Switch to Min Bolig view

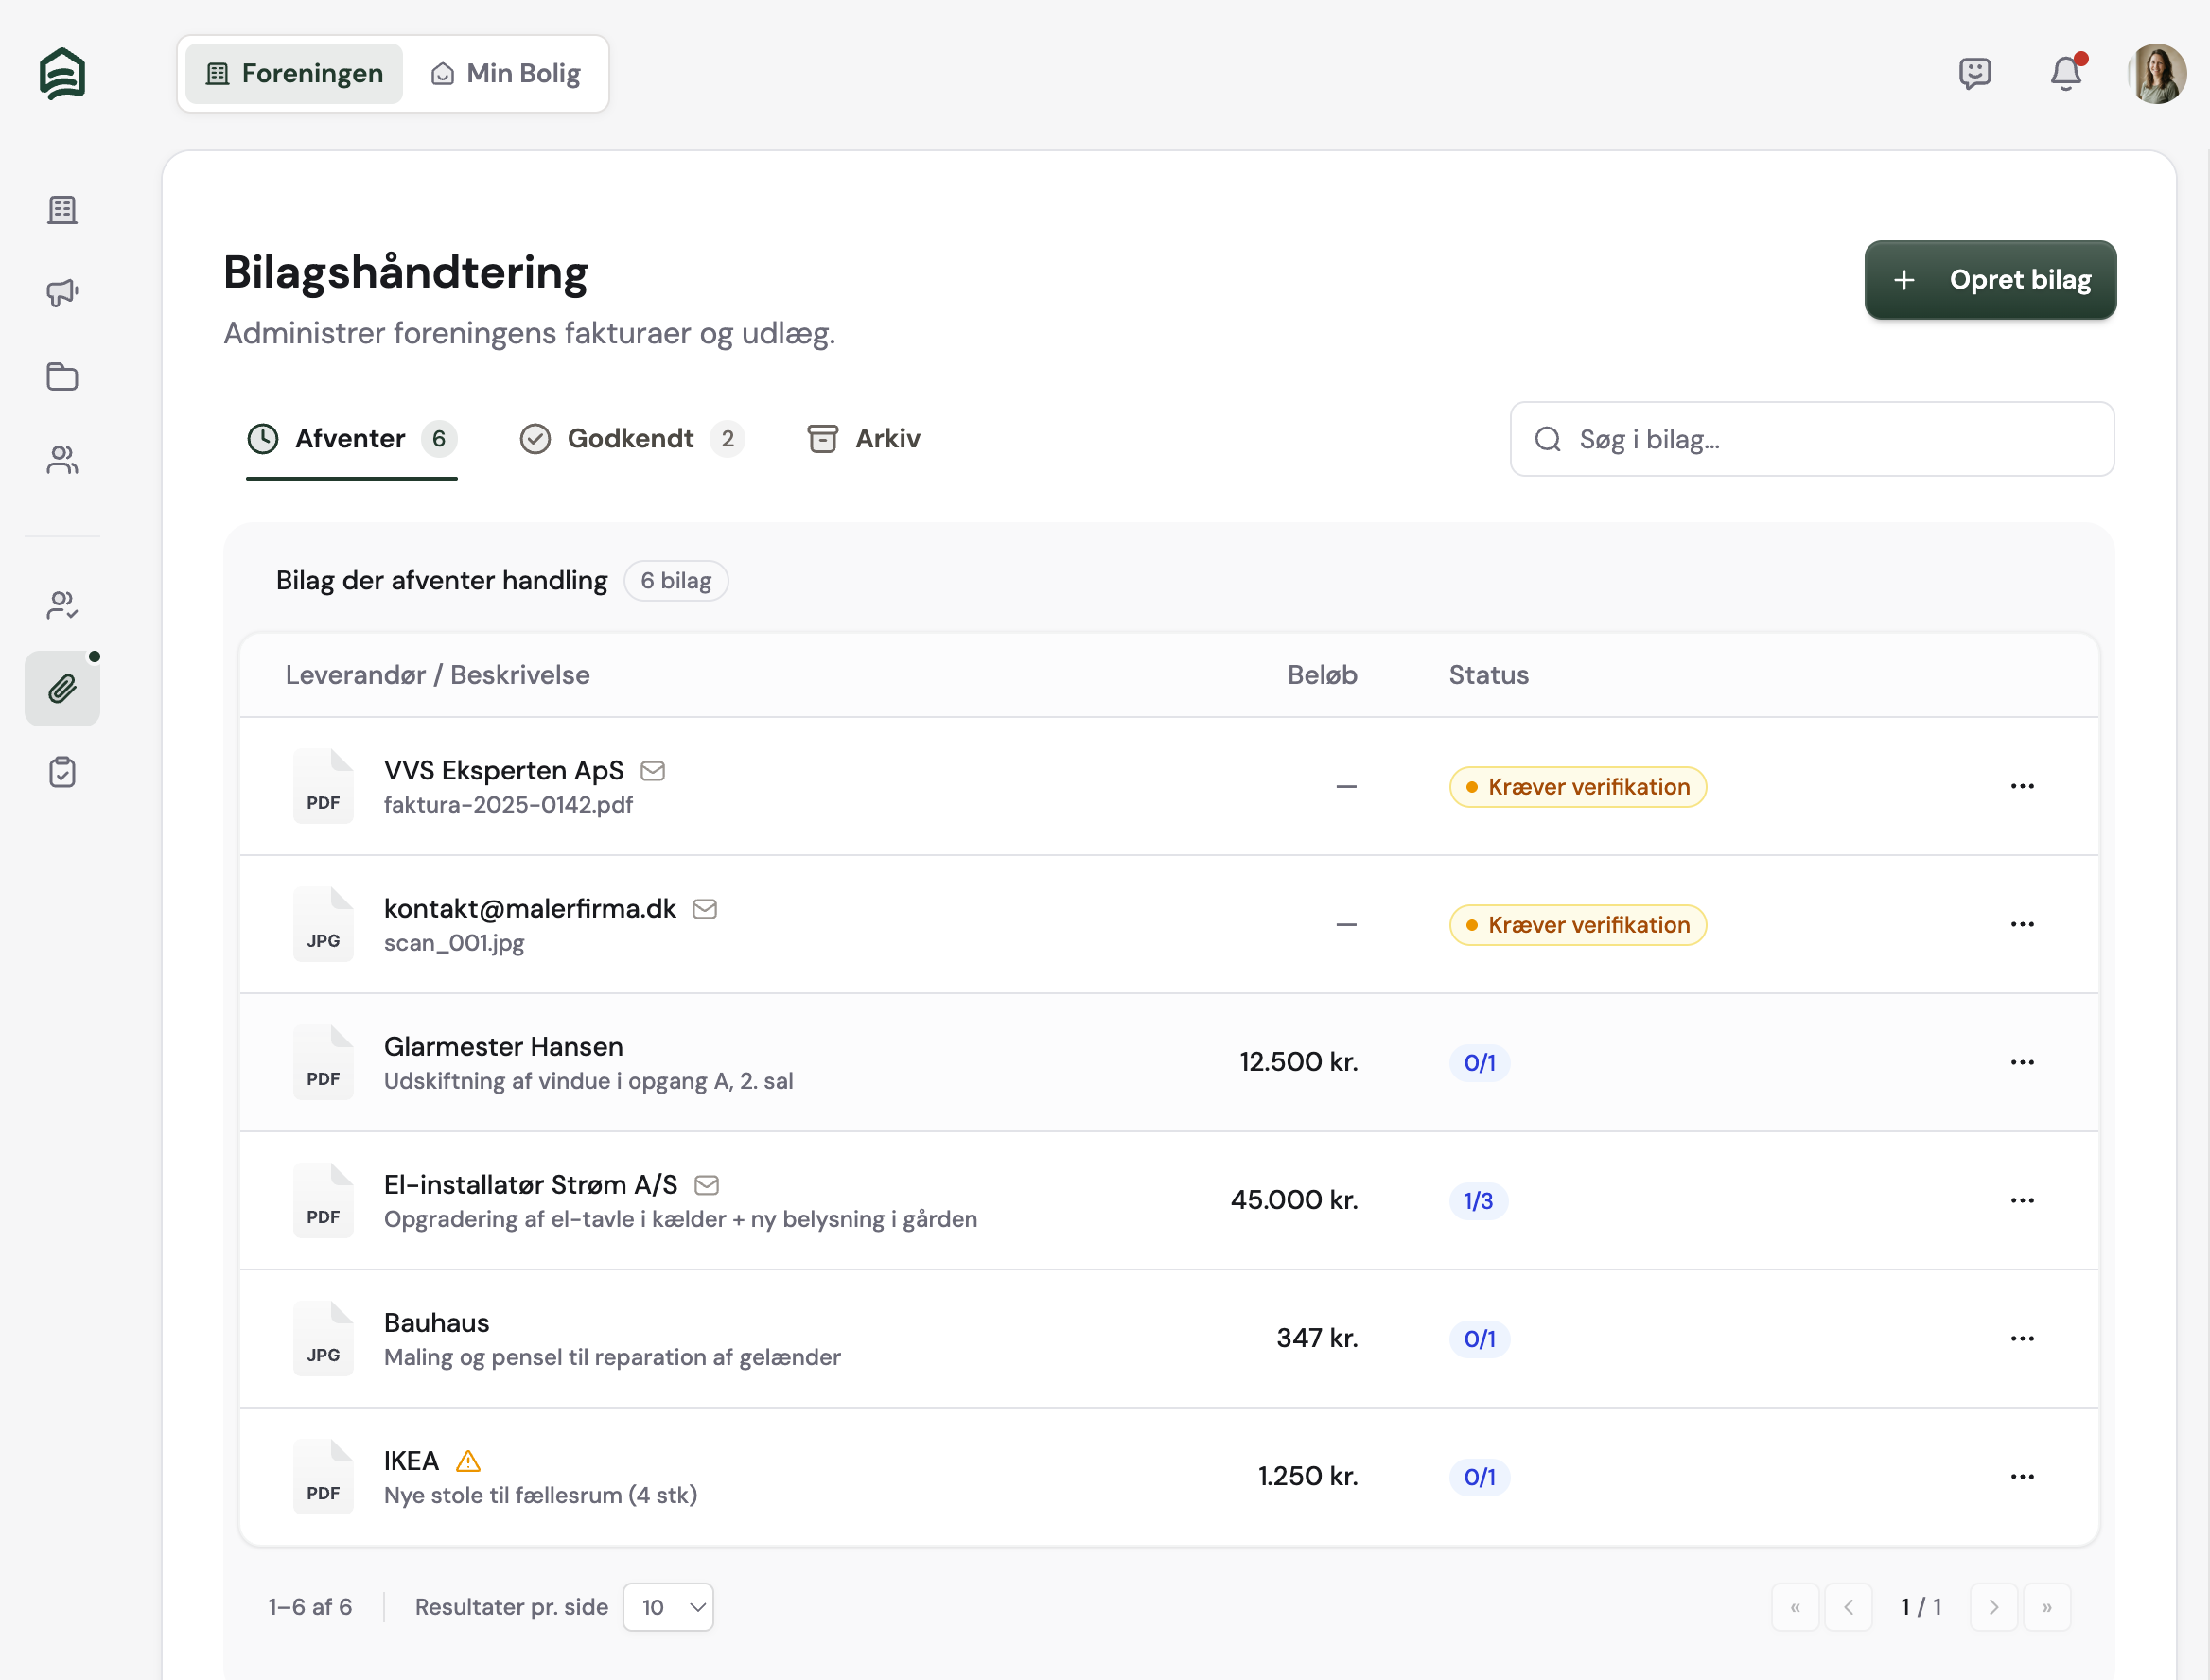tap(506, 73)
